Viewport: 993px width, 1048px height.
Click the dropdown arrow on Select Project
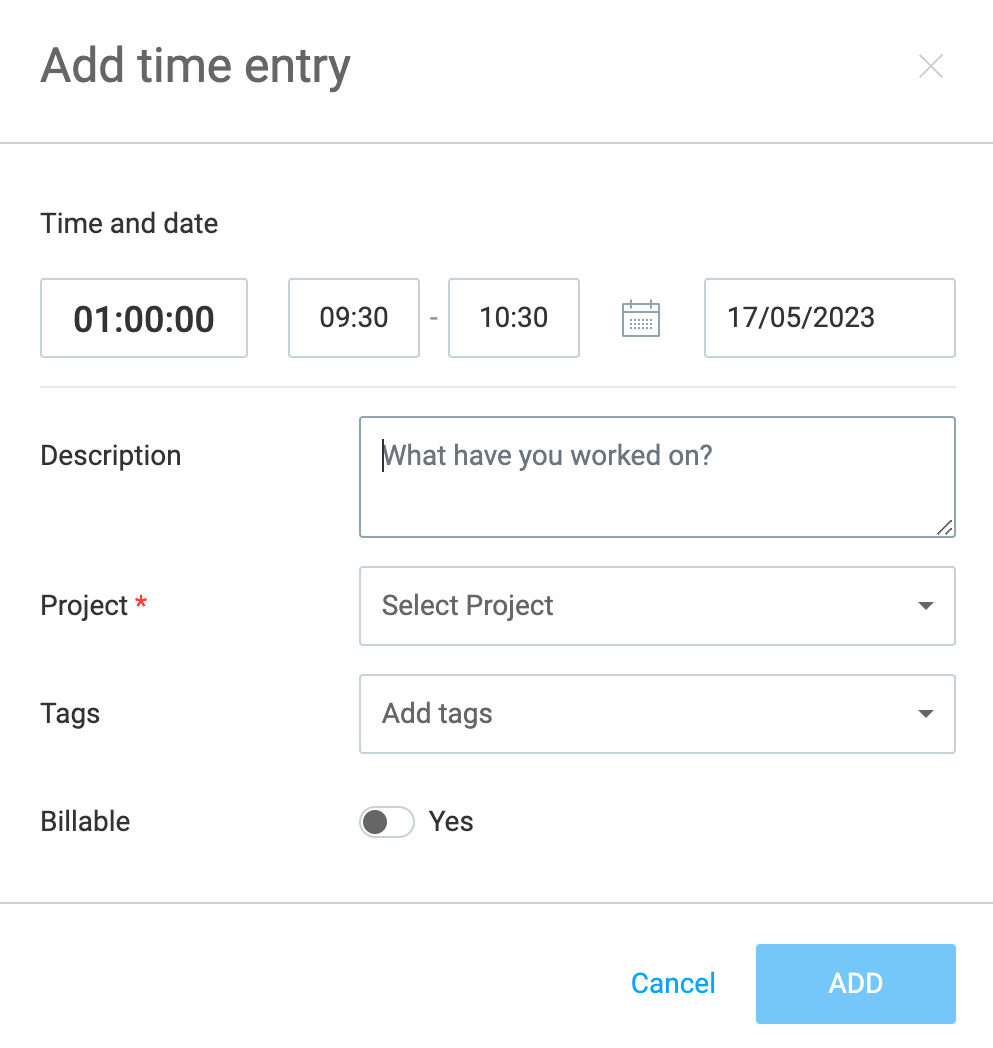tap(925, 606)
